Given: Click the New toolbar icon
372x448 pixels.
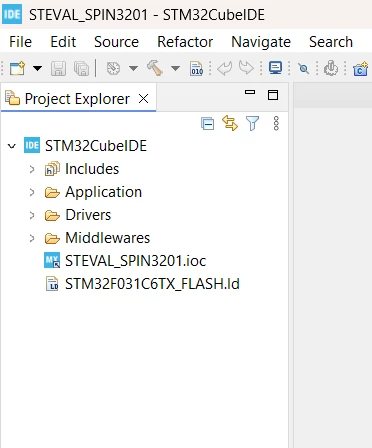Looking at the screenshot, I should point(17,68).
